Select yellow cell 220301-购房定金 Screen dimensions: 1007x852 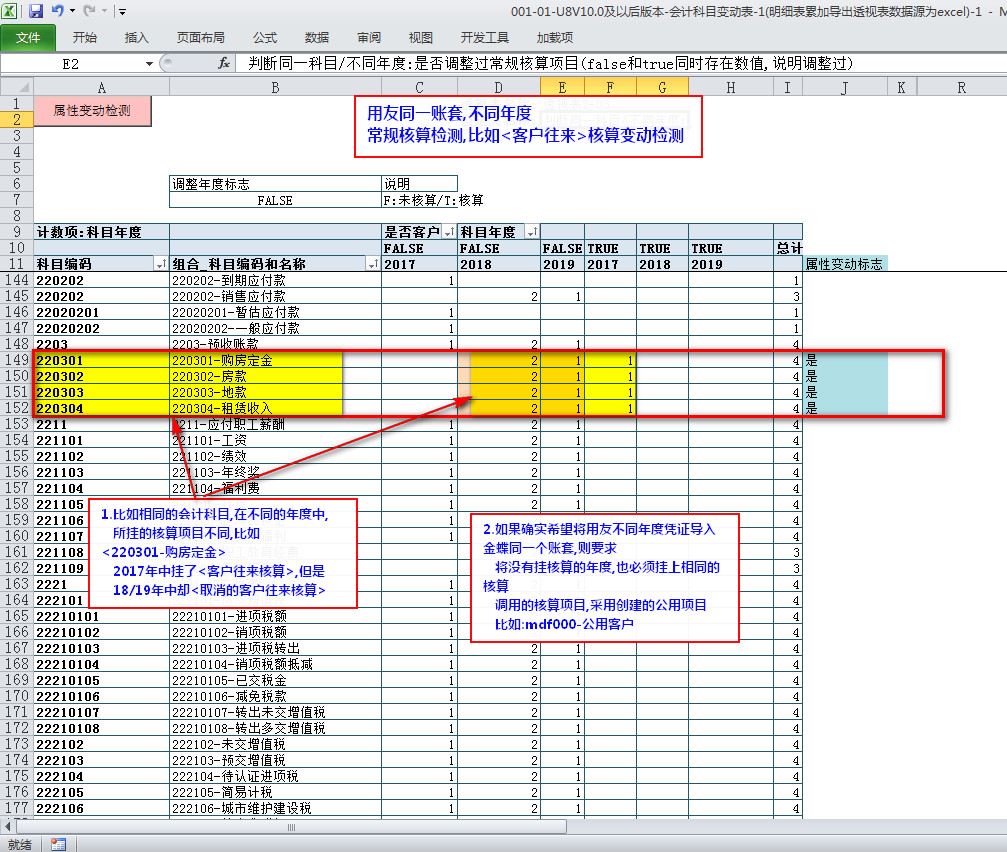256,360
